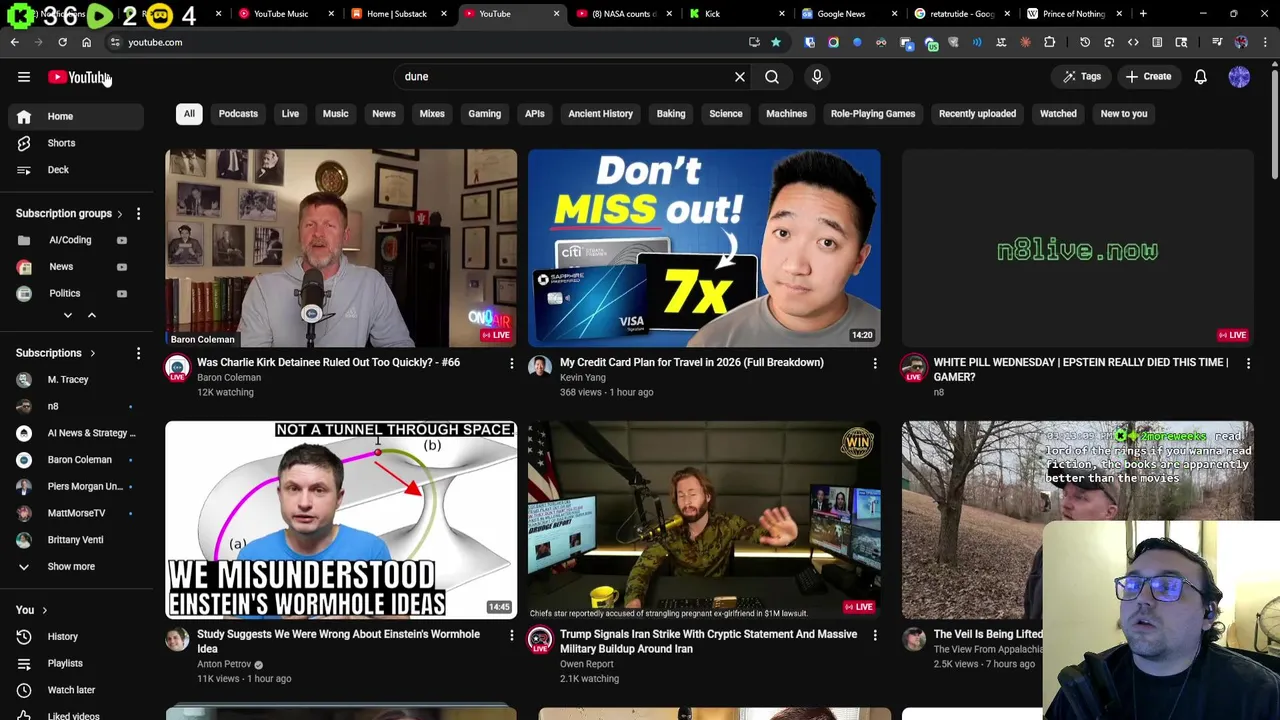Screen dimensions: 1280x720
Task: Open Subscription groups three-dot menu
Action: [138, 214]
